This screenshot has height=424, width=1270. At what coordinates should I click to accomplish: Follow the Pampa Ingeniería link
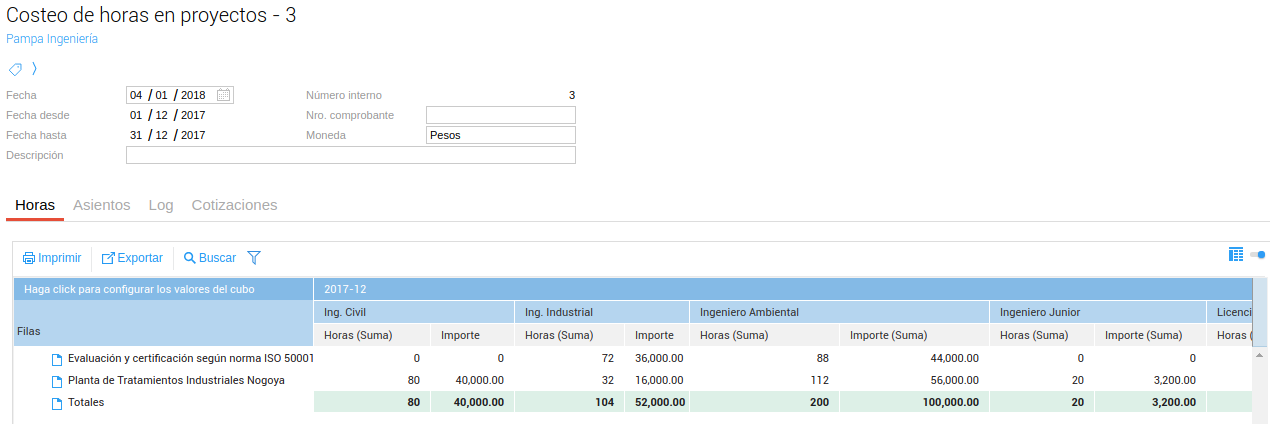click(52, 39)
